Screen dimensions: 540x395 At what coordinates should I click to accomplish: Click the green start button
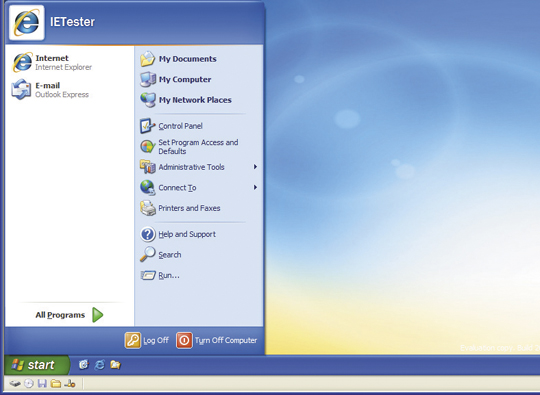37,365
